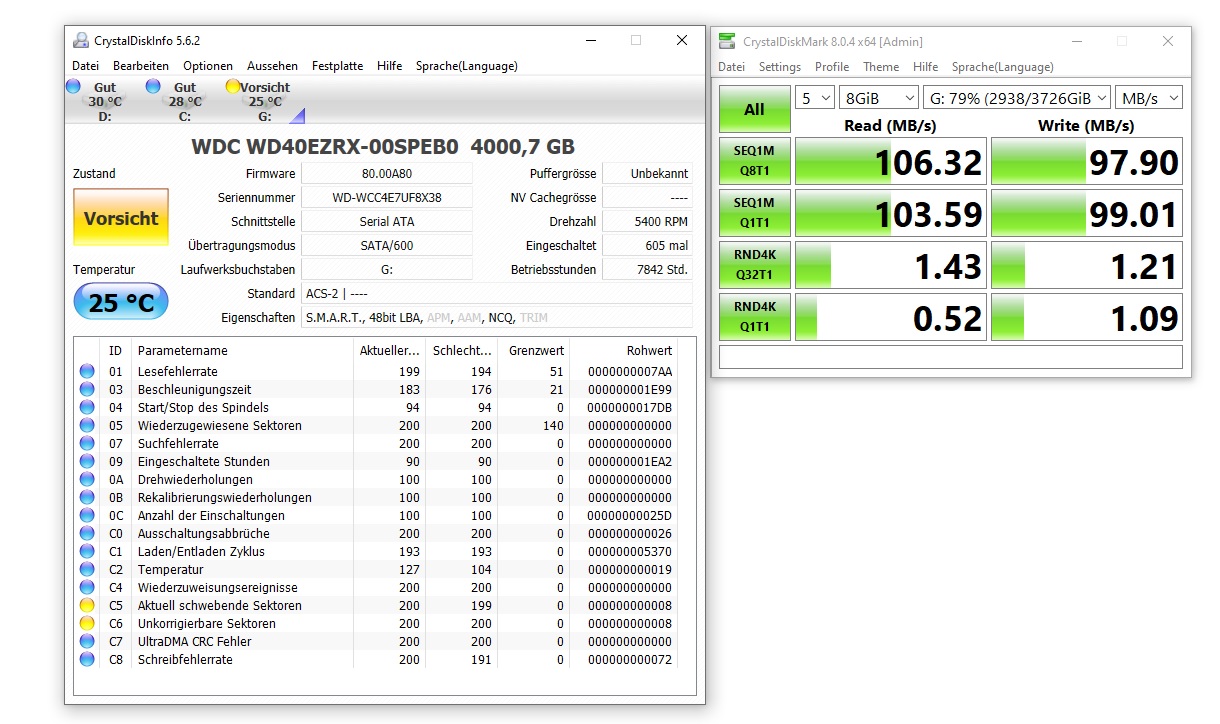Click the serial number field WD-WCC4E7UF8X38
The width and height of the screenshot is (1220, 724).
[x=387, y=197]
